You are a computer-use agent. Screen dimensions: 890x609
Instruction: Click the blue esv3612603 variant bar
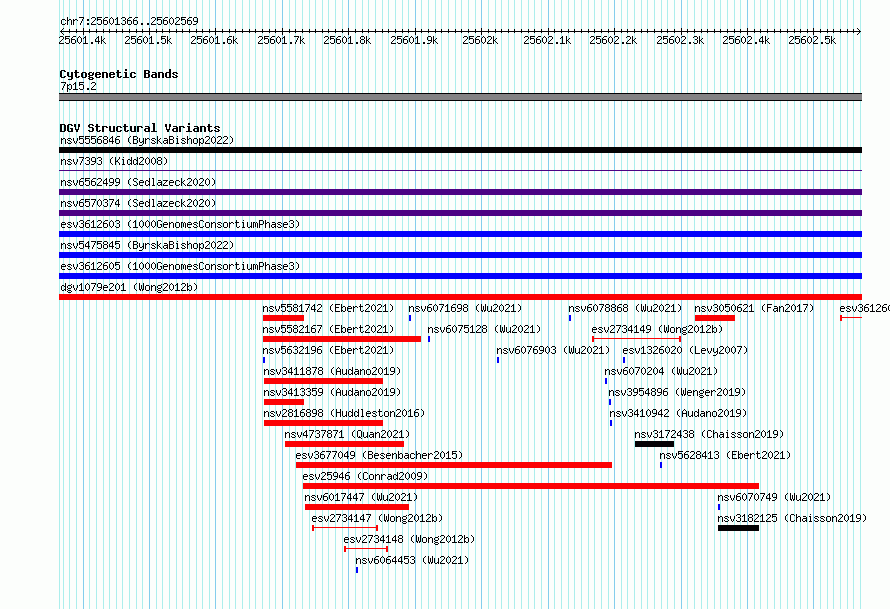[460, 234]
